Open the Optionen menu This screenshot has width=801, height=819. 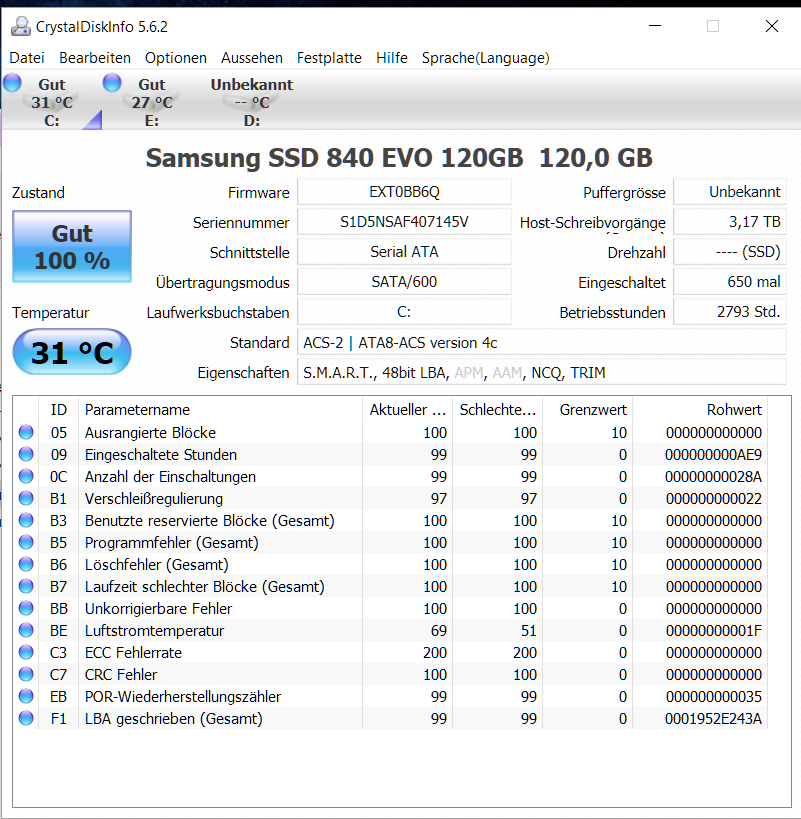coord(175,57)
